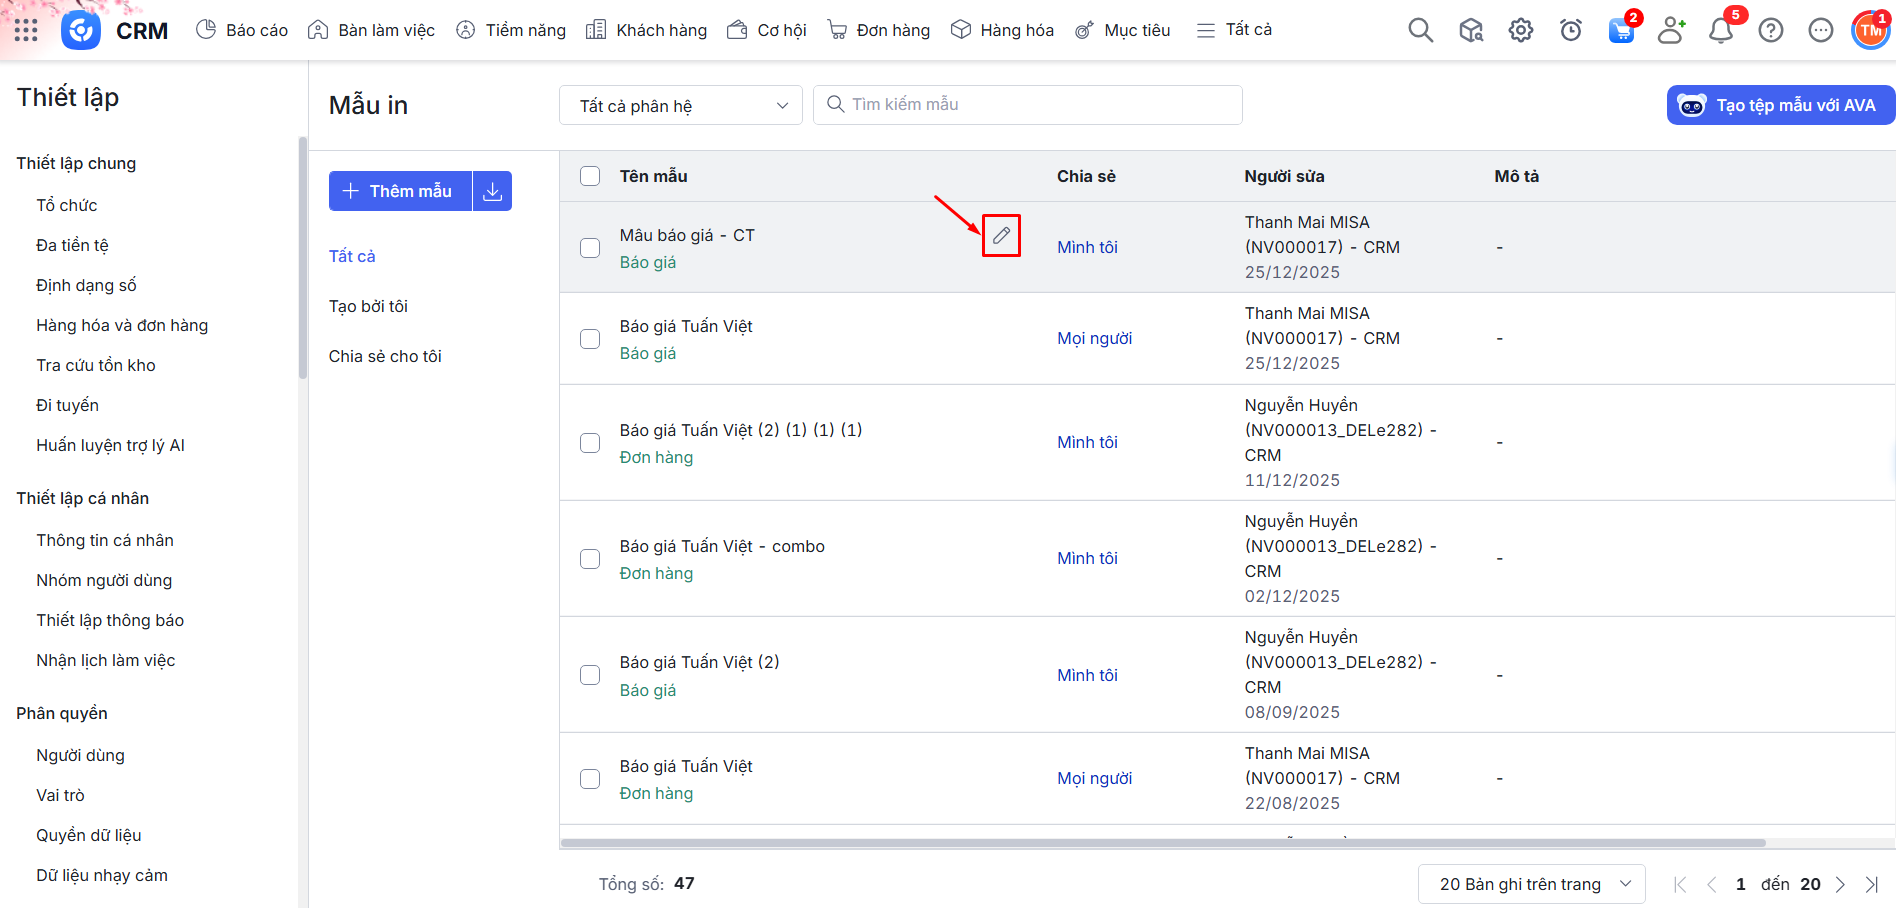Click the help question mark icon
The width and height of the screenshot is (1896, 908).
coord(1770,31)
